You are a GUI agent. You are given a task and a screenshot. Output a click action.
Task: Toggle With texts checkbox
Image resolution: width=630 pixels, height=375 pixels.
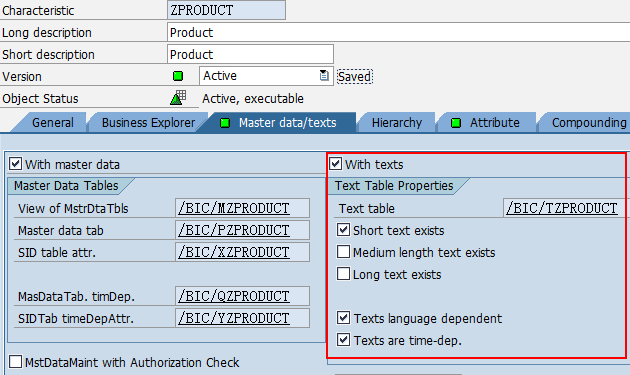click(335, 164)
